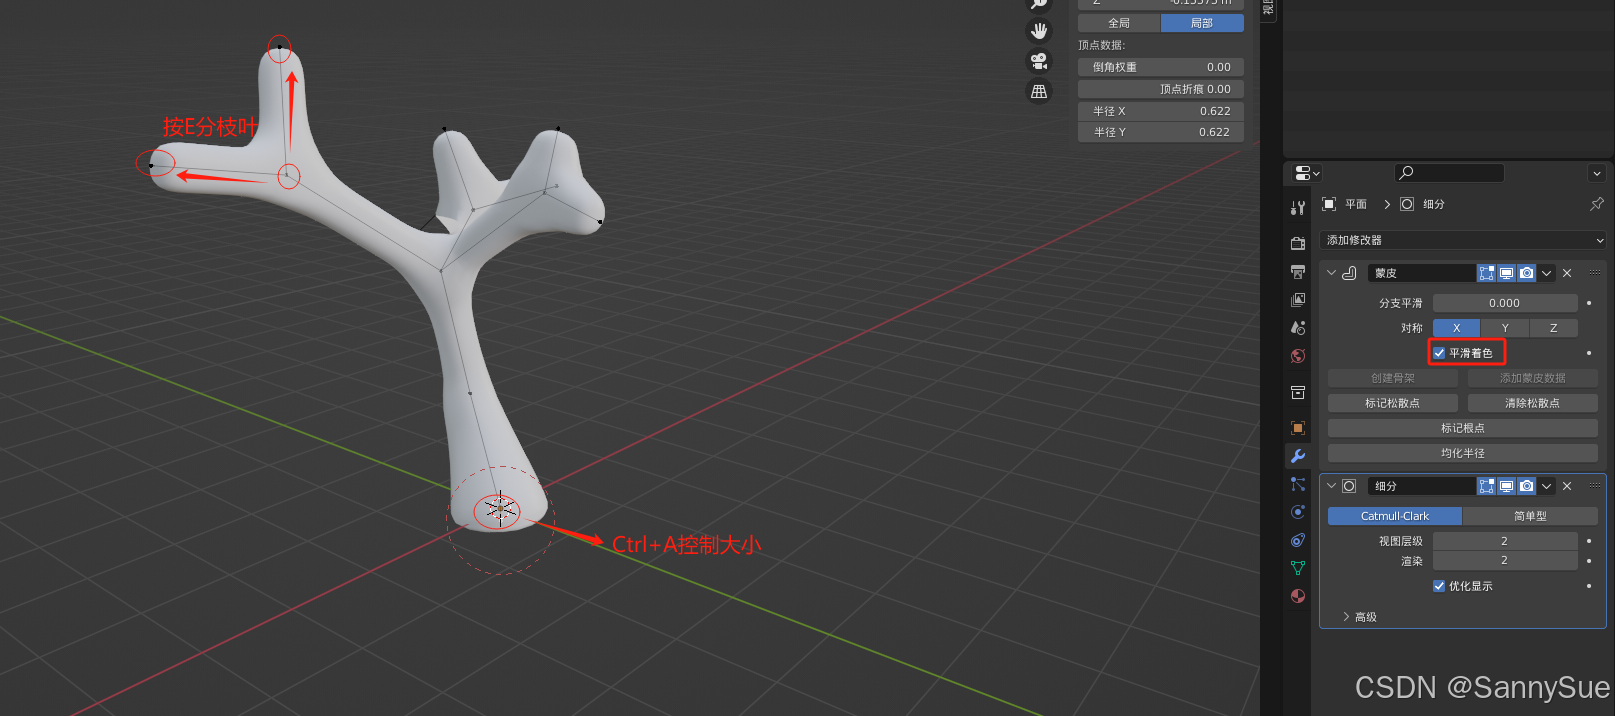
Task: Open the Material properties sphere icon
Action: [x=1298, y=596]
